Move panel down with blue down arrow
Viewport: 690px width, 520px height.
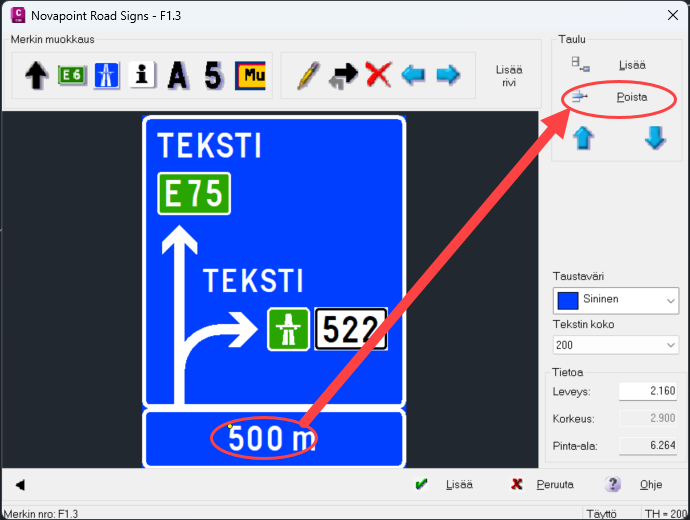(x=655, y=138)
